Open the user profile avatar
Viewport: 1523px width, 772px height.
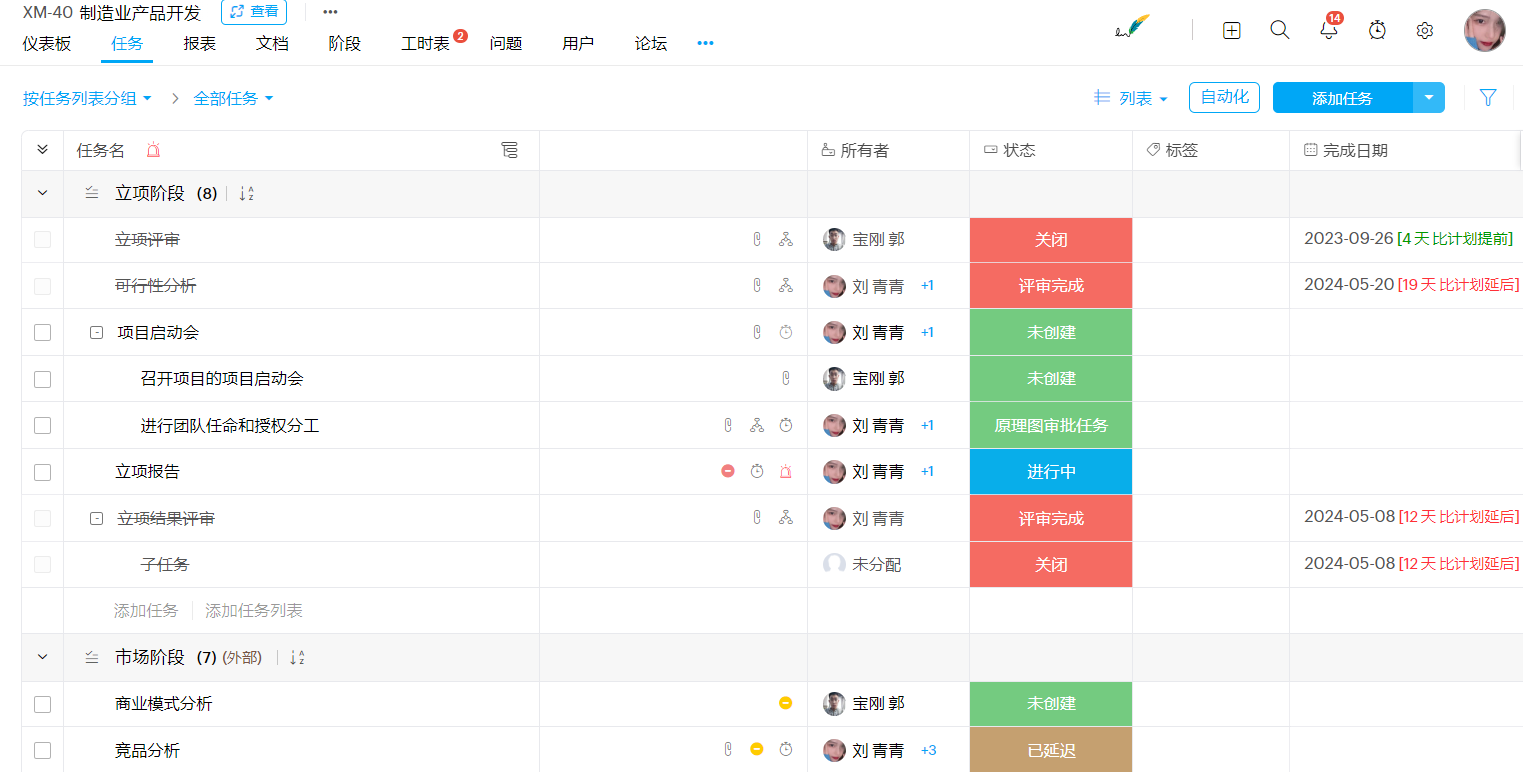(1485, 31)
